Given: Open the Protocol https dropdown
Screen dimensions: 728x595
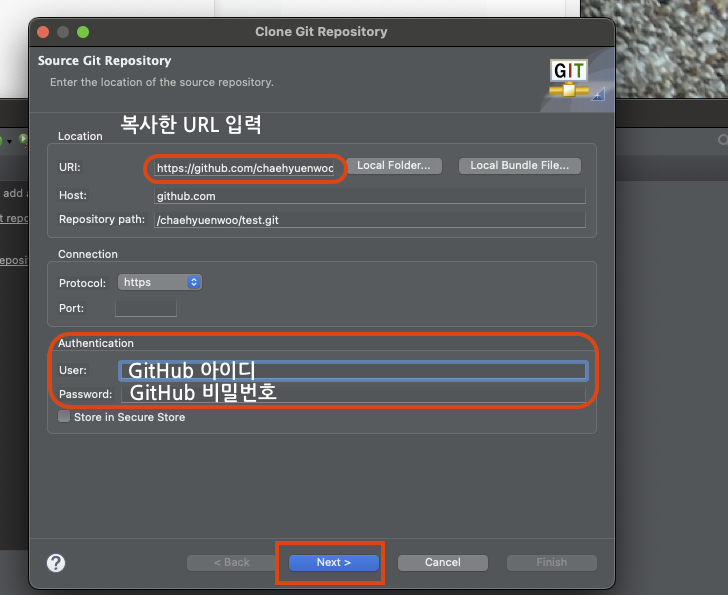Looking at the screenshot, I should (x=159, y=282).
